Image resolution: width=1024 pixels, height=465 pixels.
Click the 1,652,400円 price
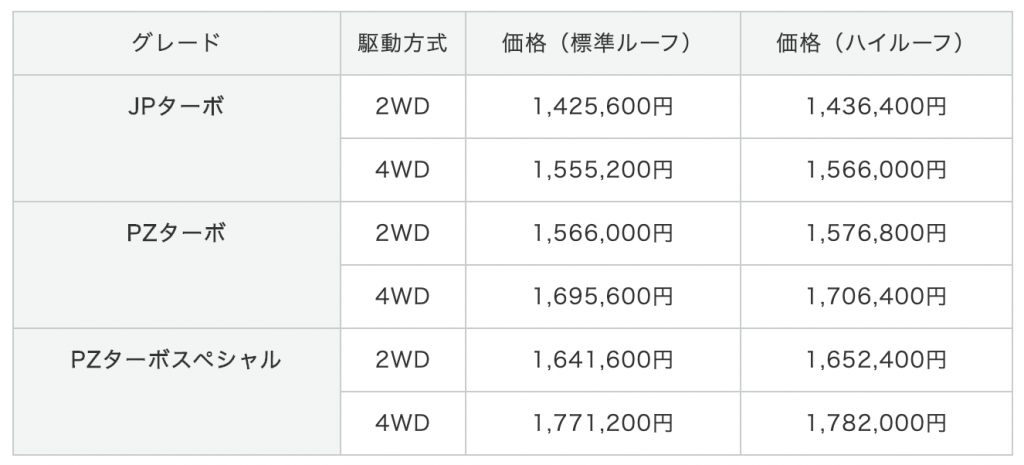[x=875, y=360]
